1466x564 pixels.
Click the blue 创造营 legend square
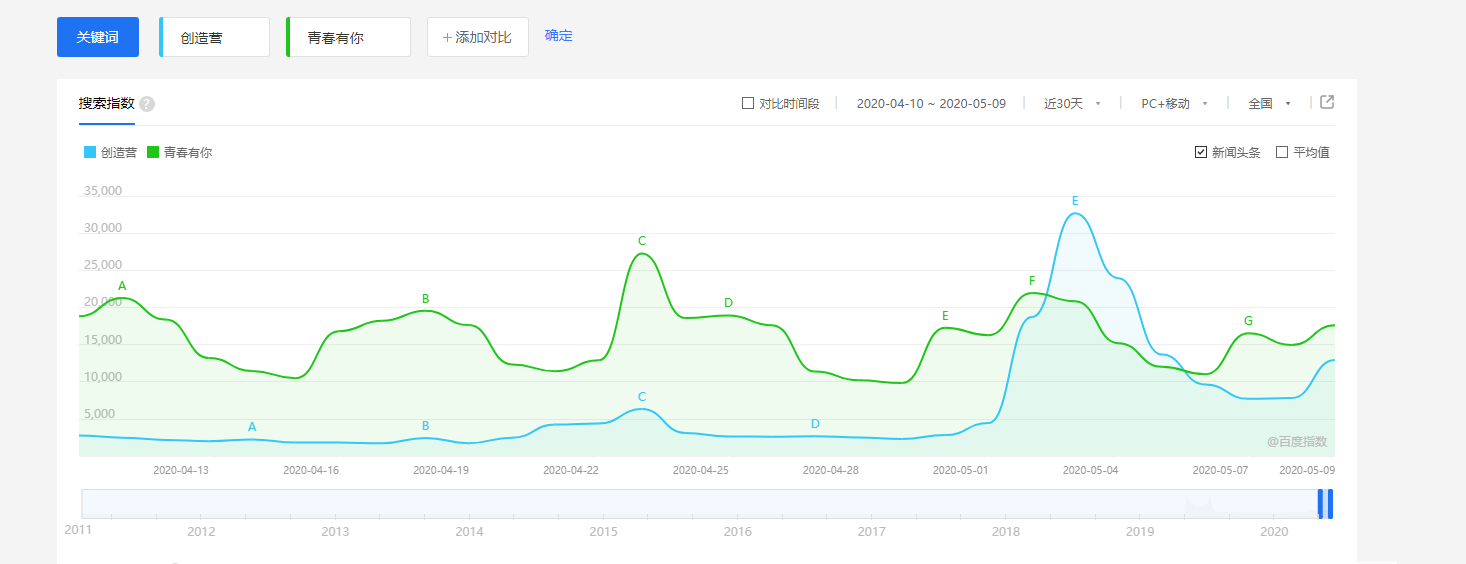(x=90, y=153)
